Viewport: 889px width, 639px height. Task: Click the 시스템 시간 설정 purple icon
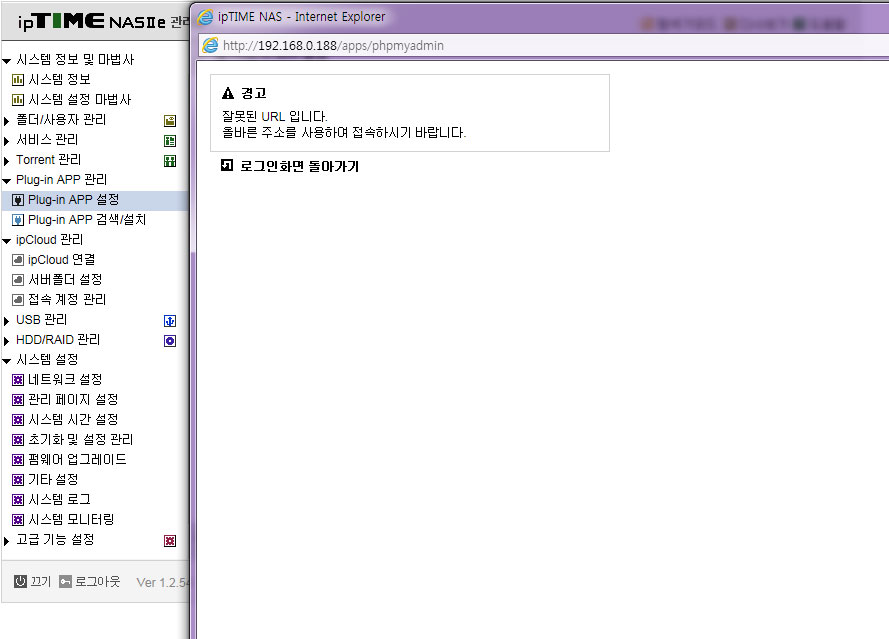click(18, 420)
